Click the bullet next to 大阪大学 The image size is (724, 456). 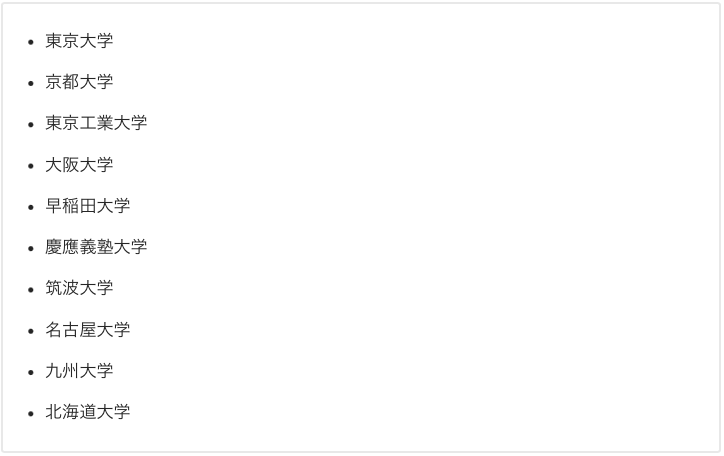(31, 166)
